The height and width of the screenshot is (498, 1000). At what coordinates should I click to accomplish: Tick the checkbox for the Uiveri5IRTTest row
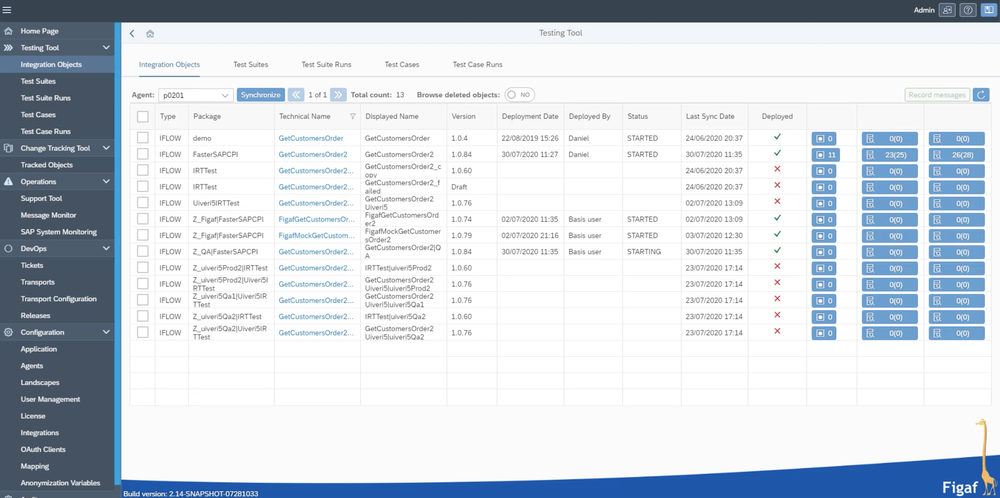[143, 203]
